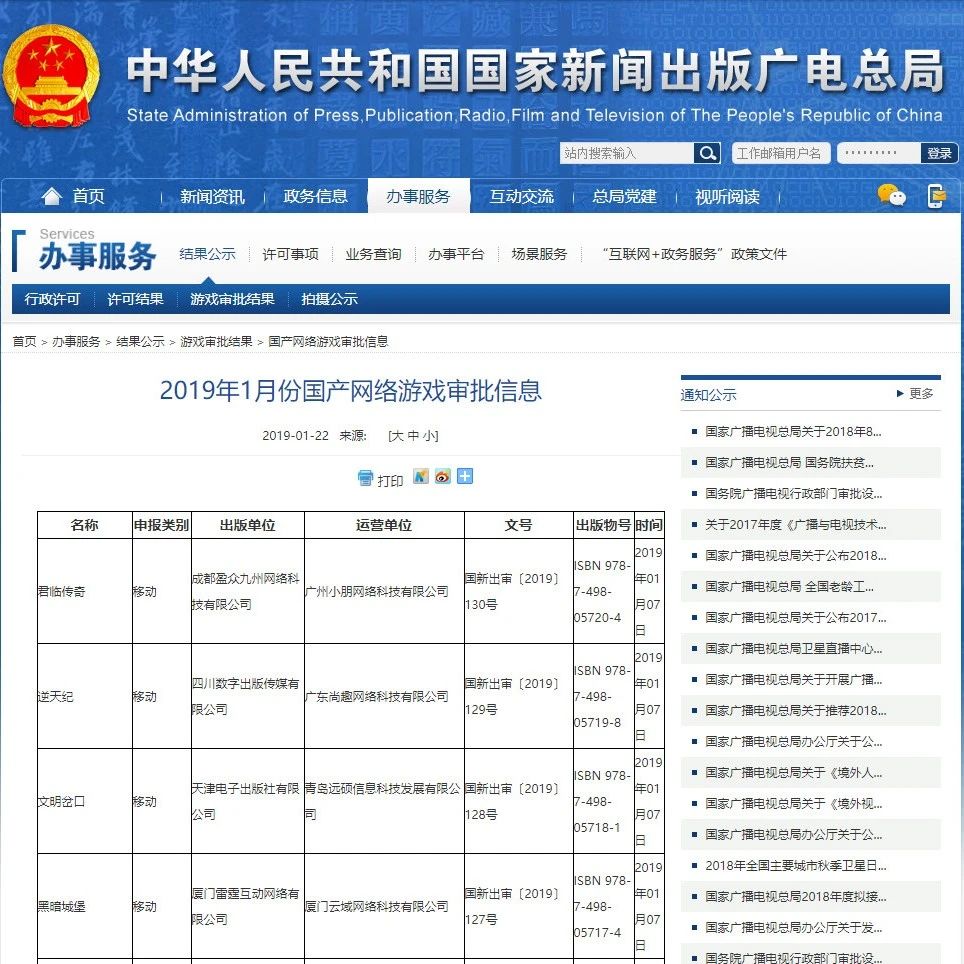Open notice 国家广播电视总局 全国老龄工...
This screenshot has width=964, height=964.
(x=789, y=587)
